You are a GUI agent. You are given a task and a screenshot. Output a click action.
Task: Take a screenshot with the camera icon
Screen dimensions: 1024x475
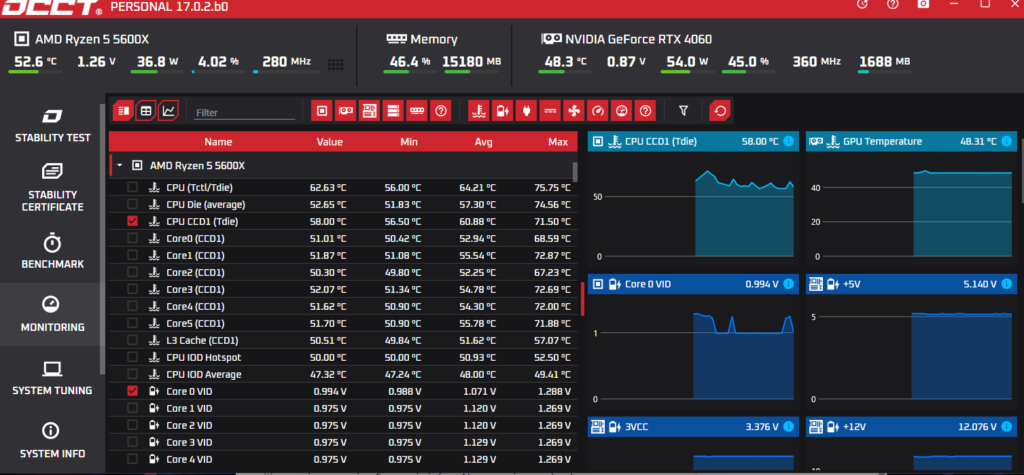click(923, 4)
